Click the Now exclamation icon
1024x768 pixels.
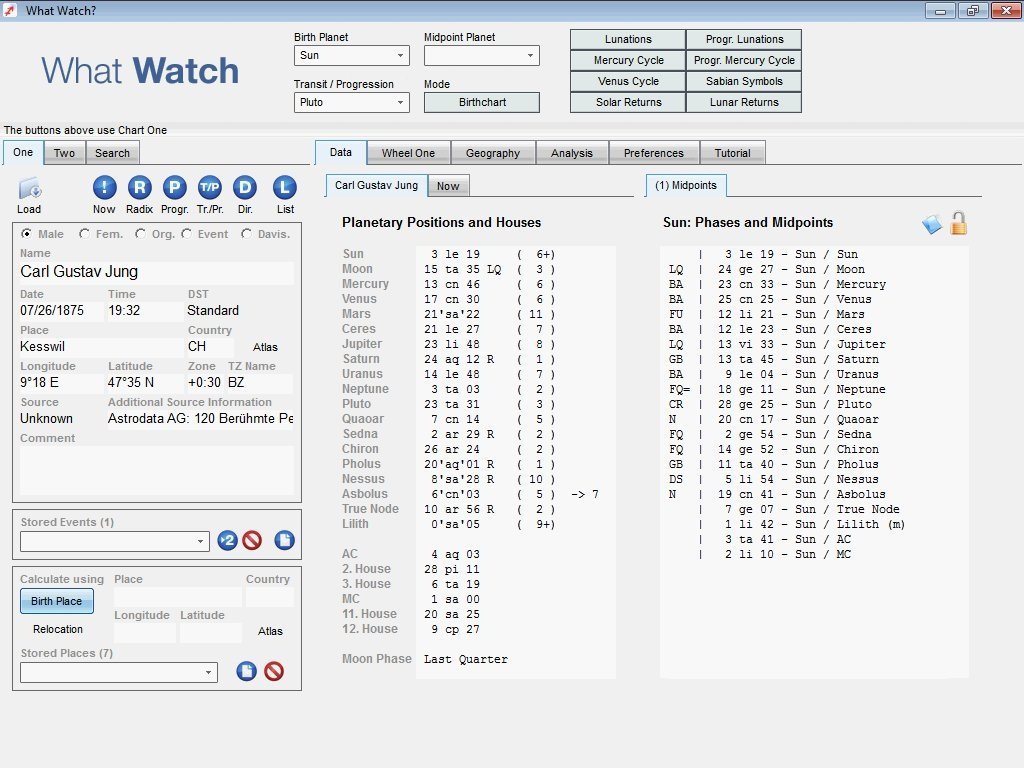pyautogui.click(x=104, y=188)
